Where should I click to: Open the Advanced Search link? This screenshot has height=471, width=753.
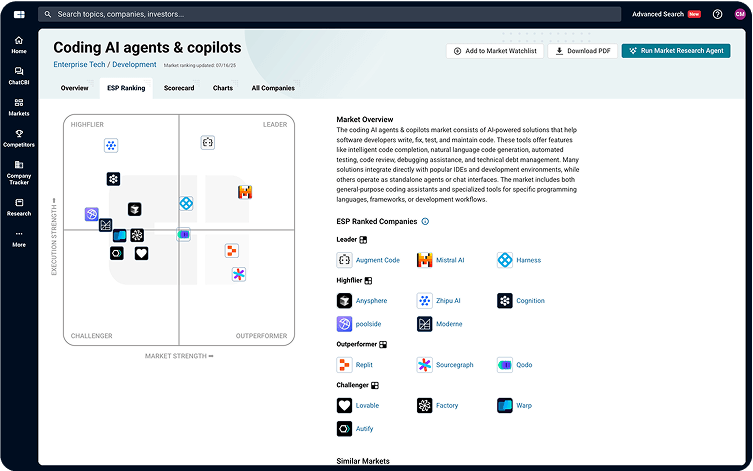coord(657,15)
